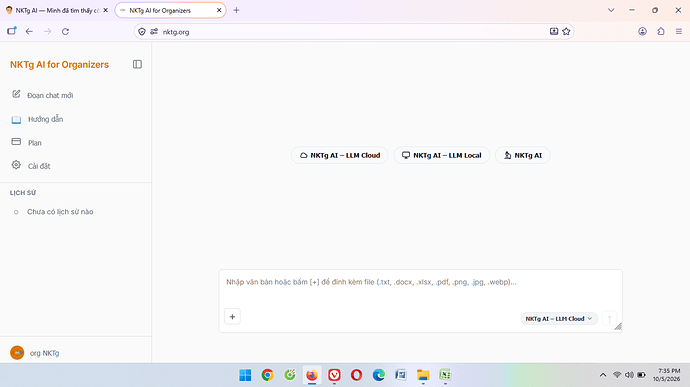Viewport: 690px width, 387px height.
Task: Click the NKTg AI for Organizers title
Action: pyautogui.click(x=59, y=65)
